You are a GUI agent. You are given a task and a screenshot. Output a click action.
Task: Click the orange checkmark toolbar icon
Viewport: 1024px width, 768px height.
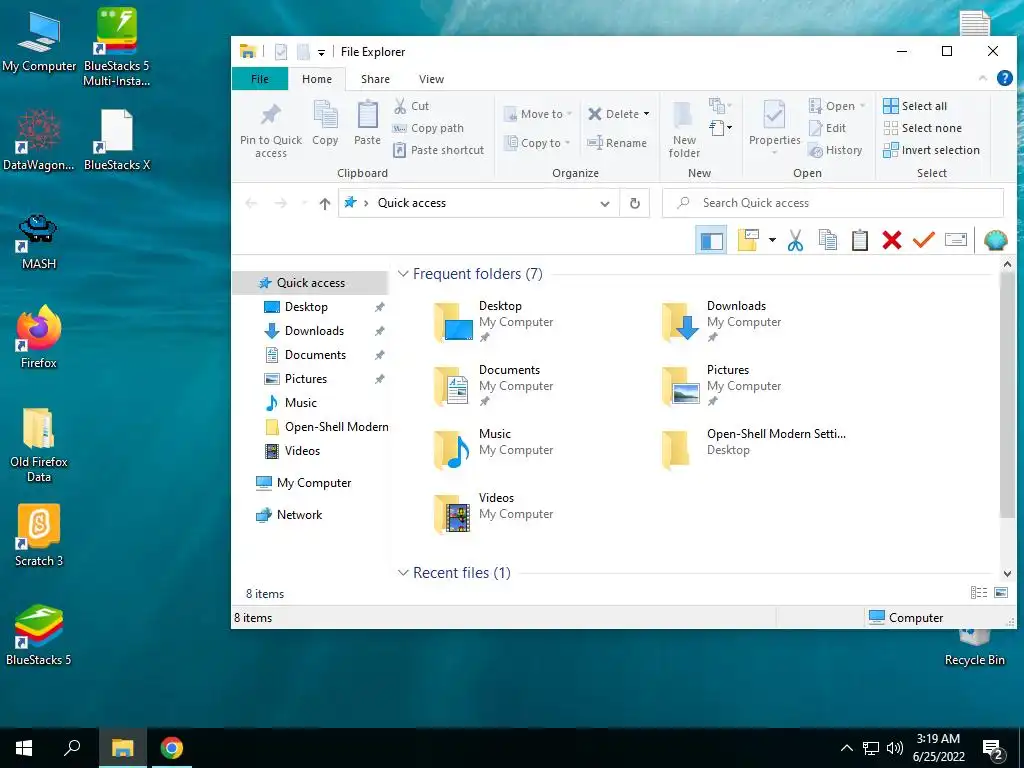tap(923, 240)
